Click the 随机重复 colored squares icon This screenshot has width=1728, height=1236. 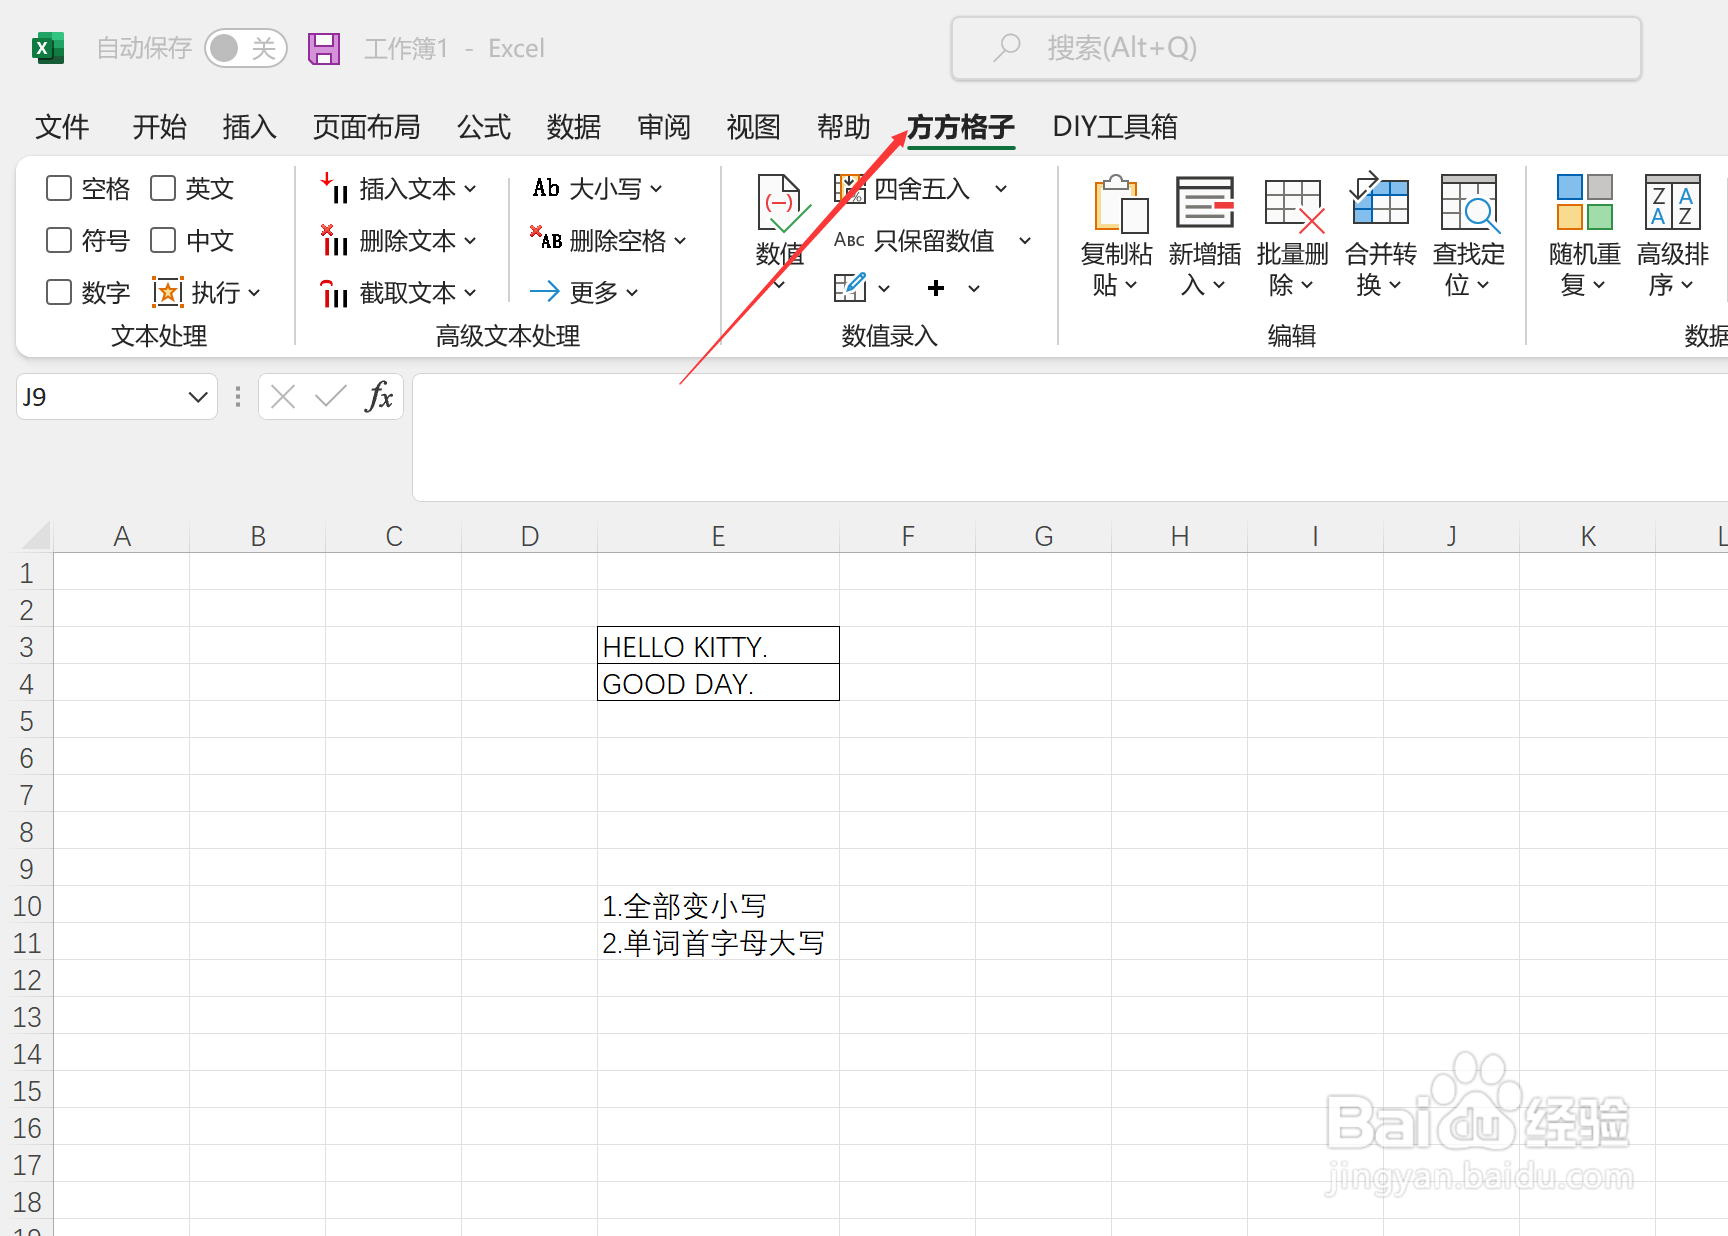pyautogui.click(x=1585, y=202)
